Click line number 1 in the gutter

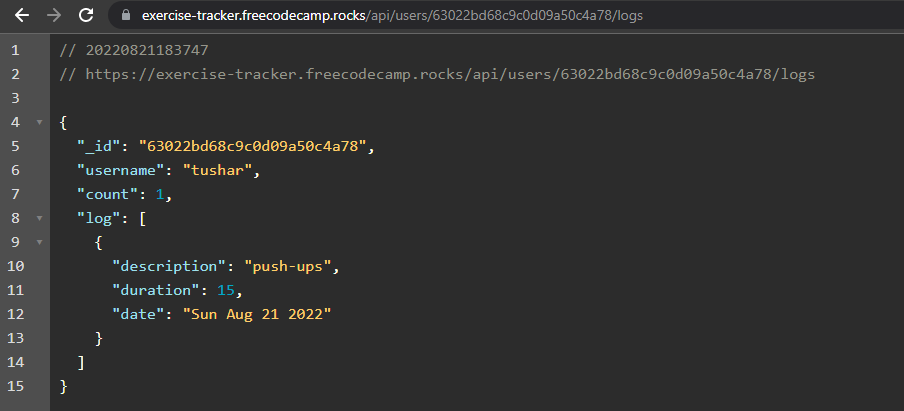pos(15,51)
